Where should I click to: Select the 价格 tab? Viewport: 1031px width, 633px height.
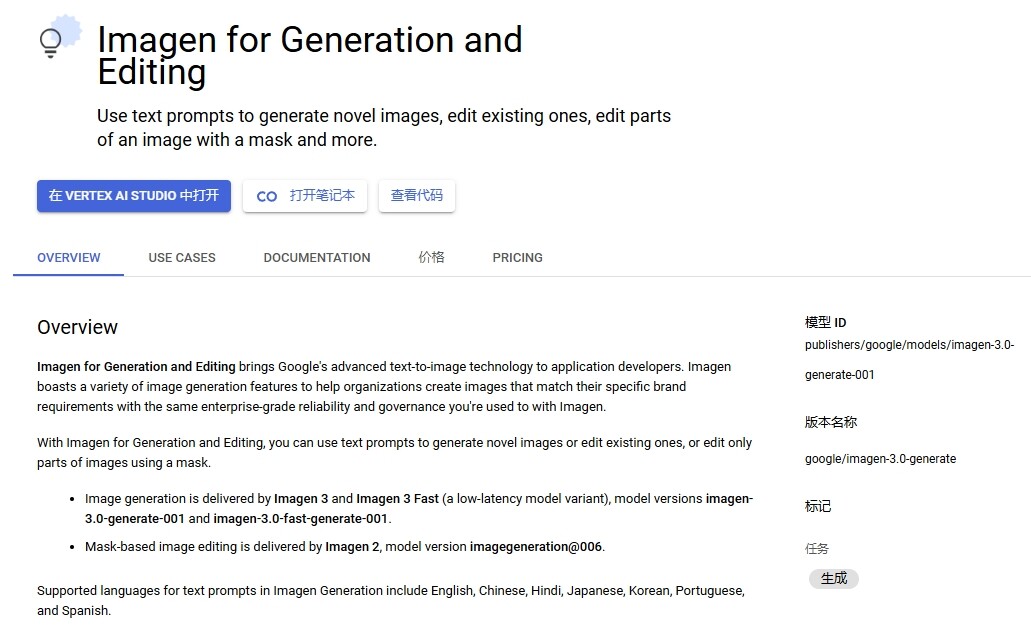431,258
